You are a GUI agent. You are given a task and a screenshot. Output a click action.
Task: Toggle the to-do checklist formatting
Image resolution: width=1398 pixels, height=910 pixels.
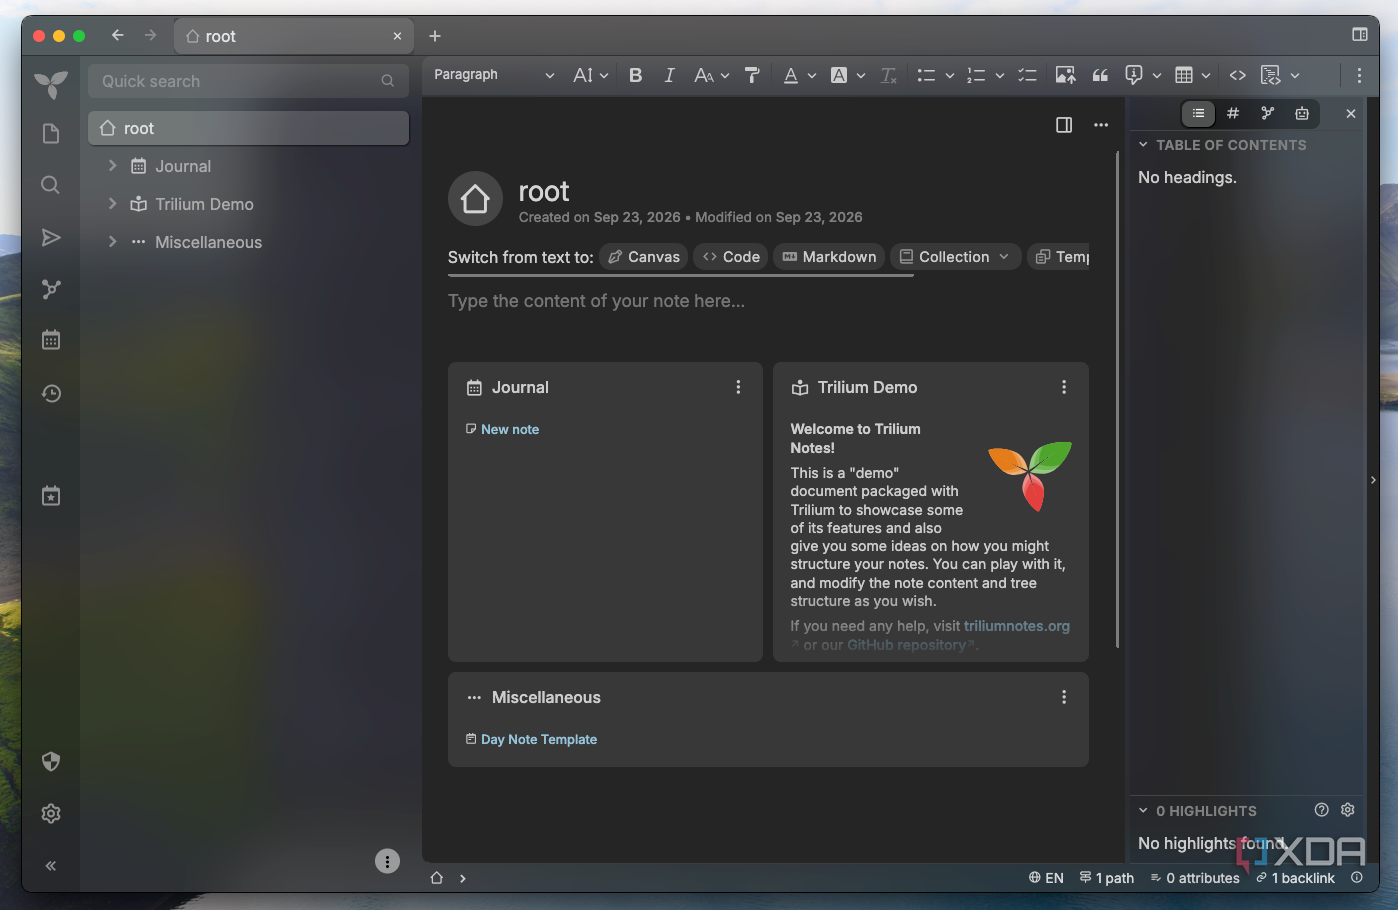(x=1027, y=75)
